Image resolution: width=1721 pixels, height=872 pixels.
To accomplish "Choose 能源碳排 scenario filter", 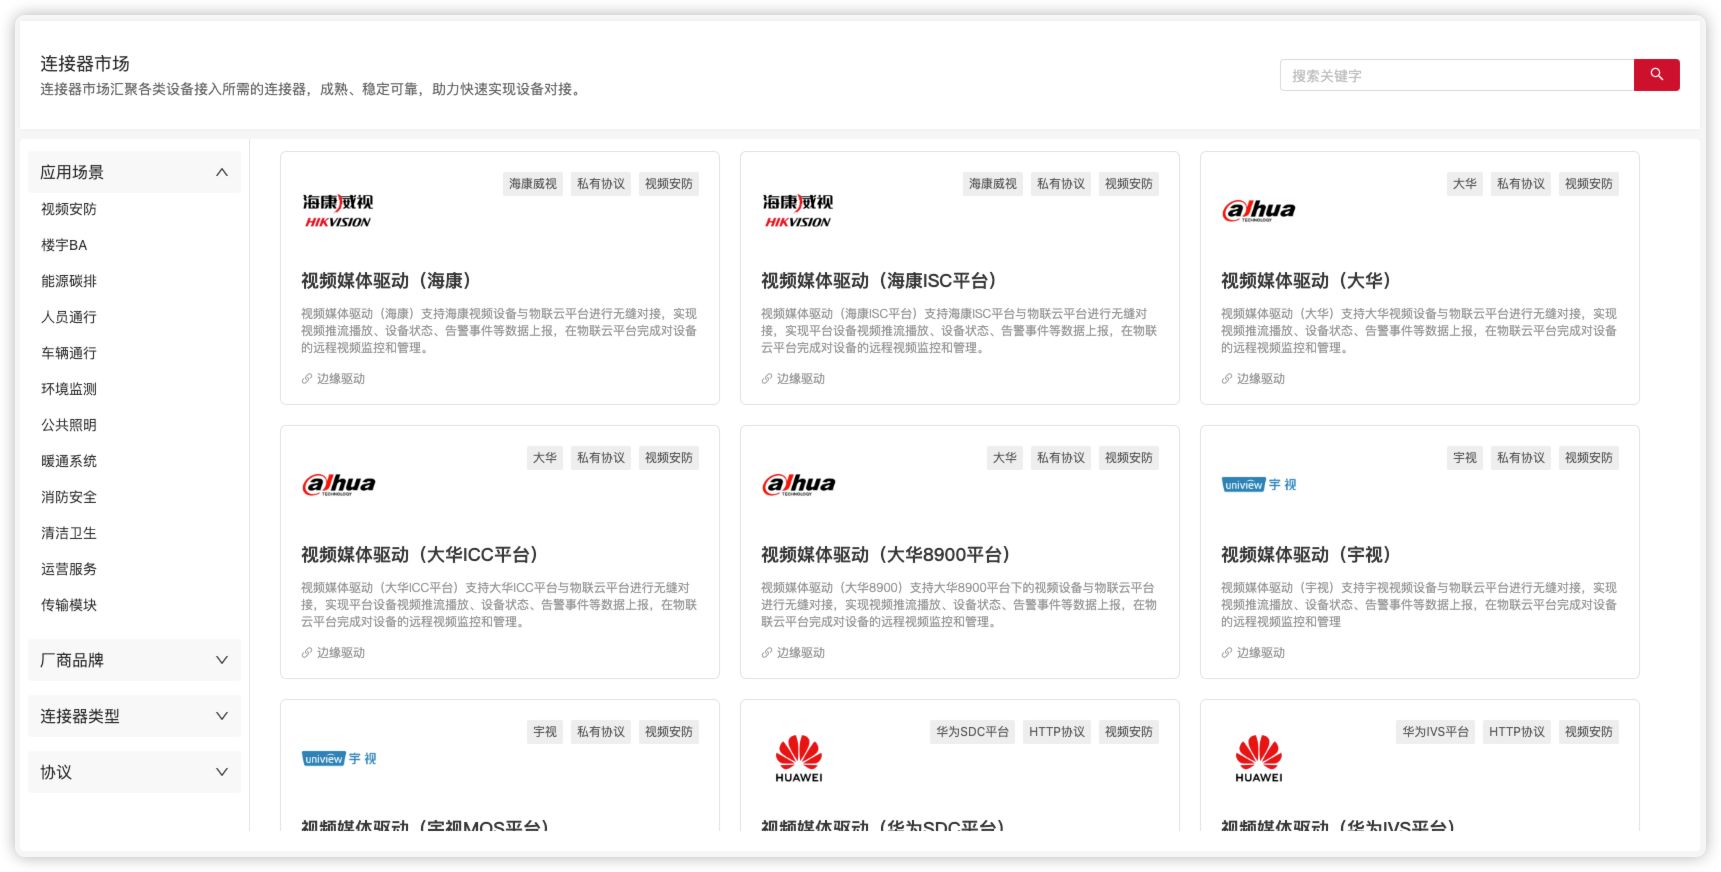I will pos(69,281).
